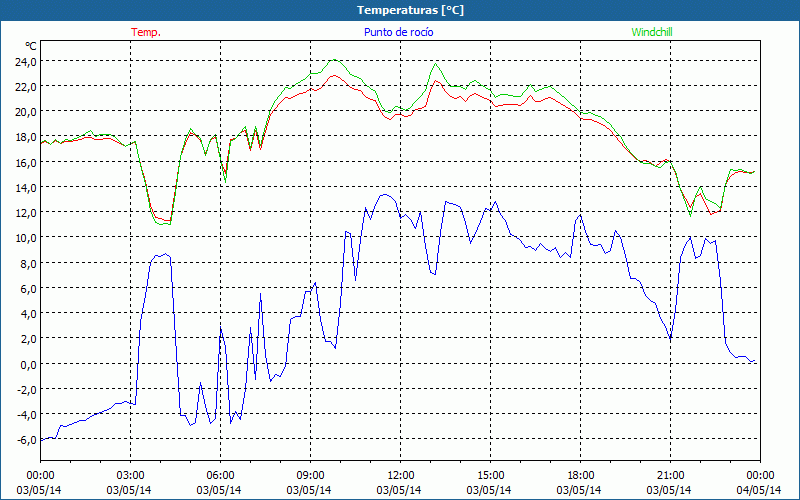Select the blue 'Punto de rocío' legend label

(x=398, y=32)
